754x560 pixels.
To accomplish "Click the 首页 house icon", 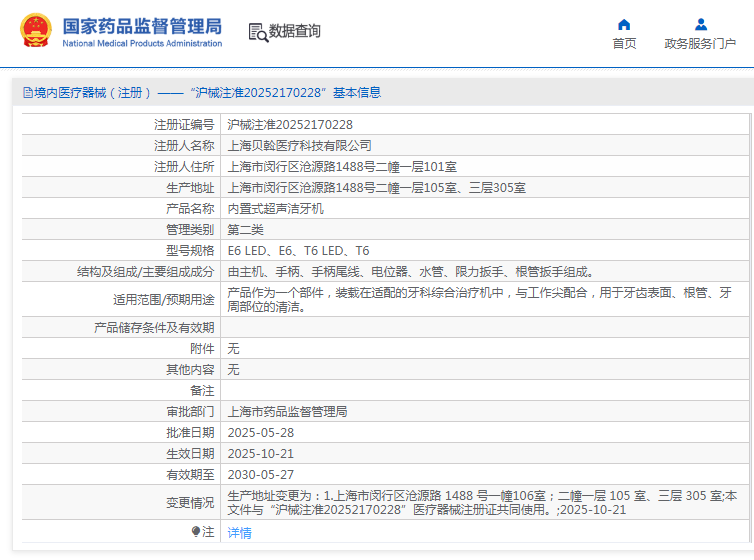I will point(624,24).
